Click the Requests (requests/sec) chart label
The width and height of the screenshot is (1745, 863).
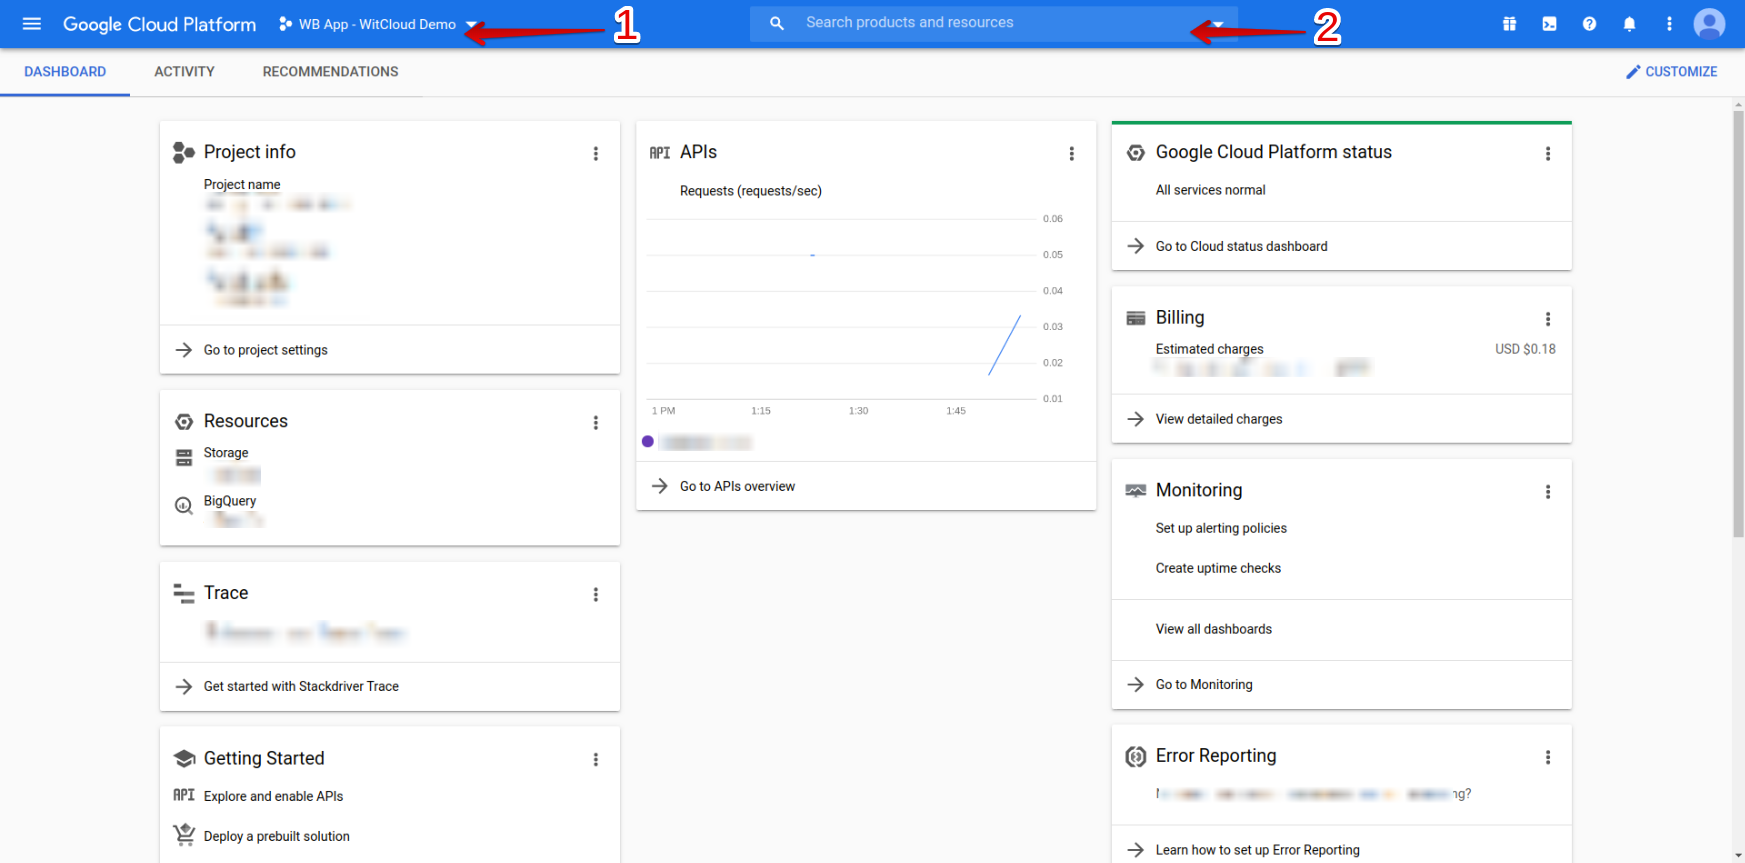click(x=751, y=191)
